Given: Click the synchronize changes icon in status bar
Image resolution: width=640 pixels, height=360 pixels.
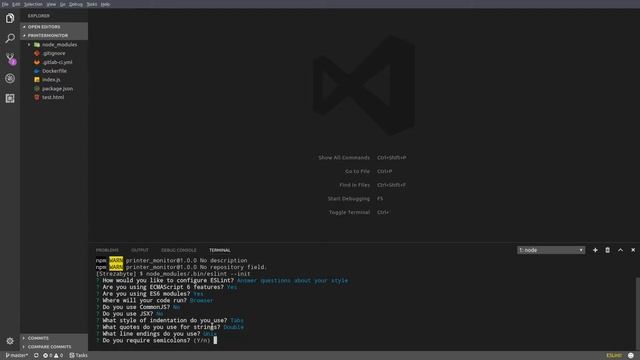Looking at the screenshot, I should tap(36, 356).
